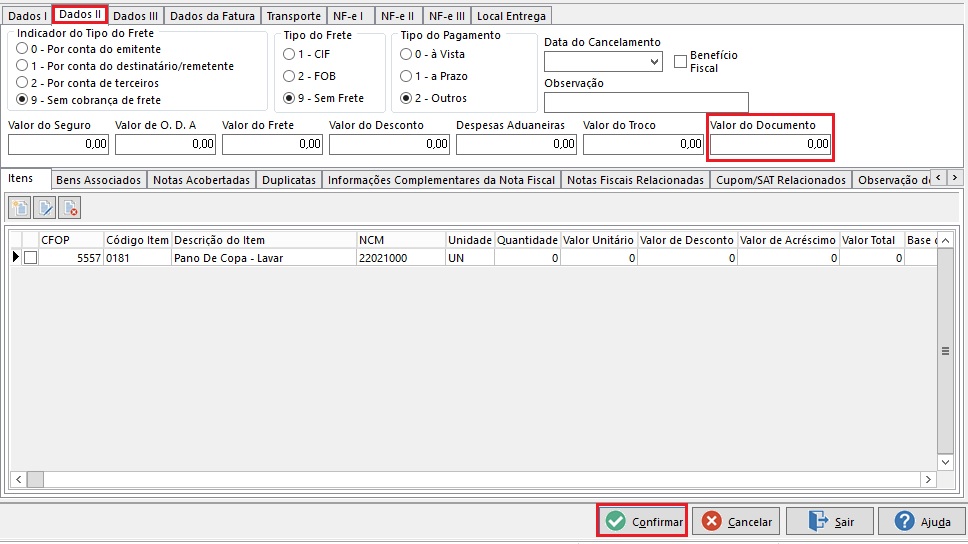The image size is (968, 544).
Task: Click the 5557 CFOP cell
Action: point(71,257)
